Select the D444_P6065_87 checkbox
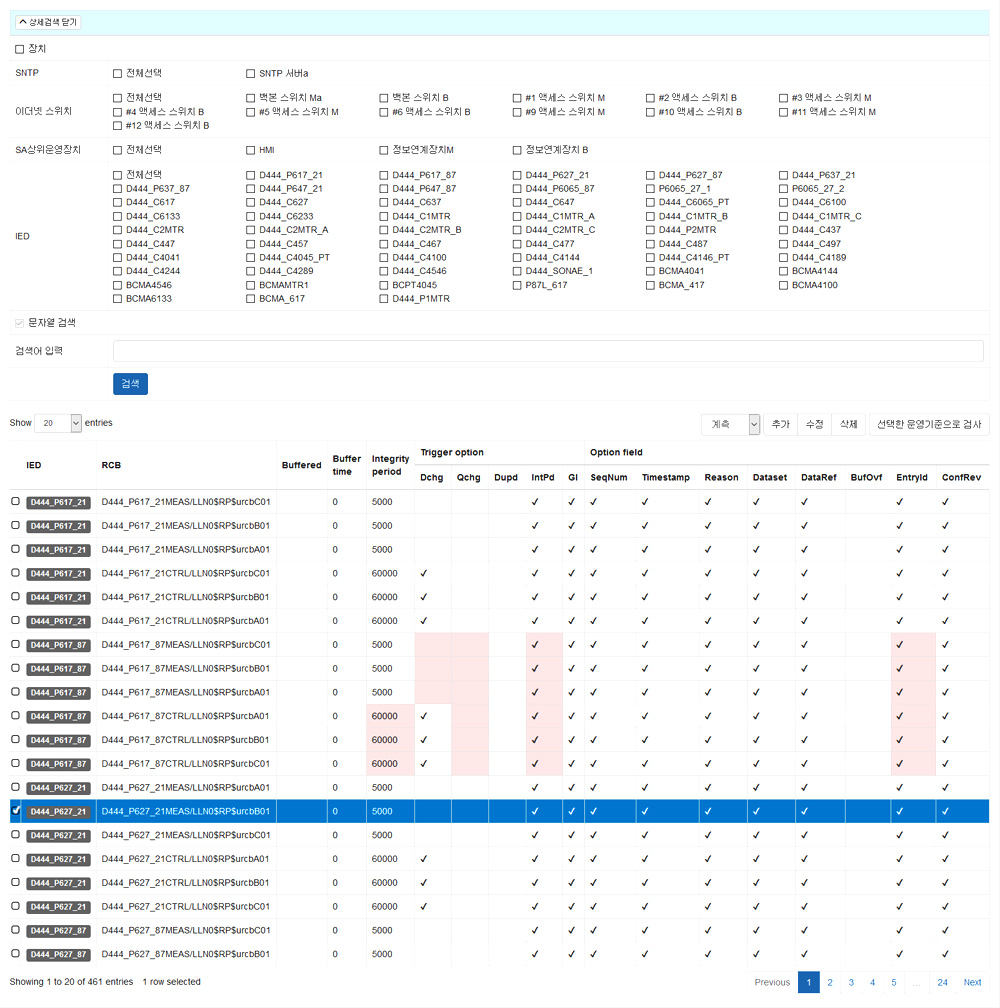The height and width of the screenshot is (1008, 1000). pyautogui.click(x=517, y=189)
